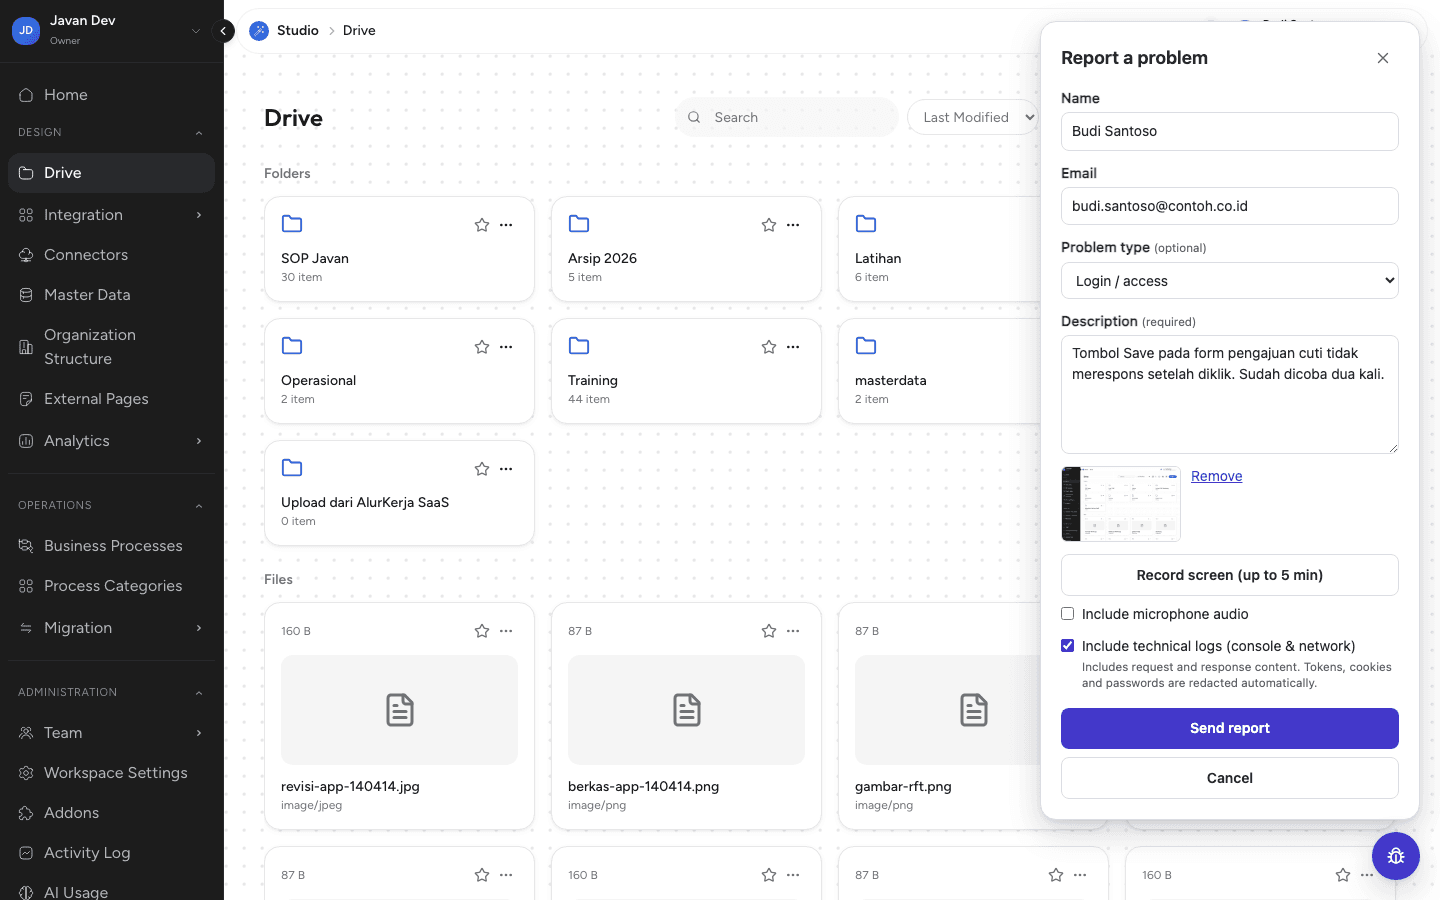
Task: Open the Problem type dropdown
Action: [1230, 281]
